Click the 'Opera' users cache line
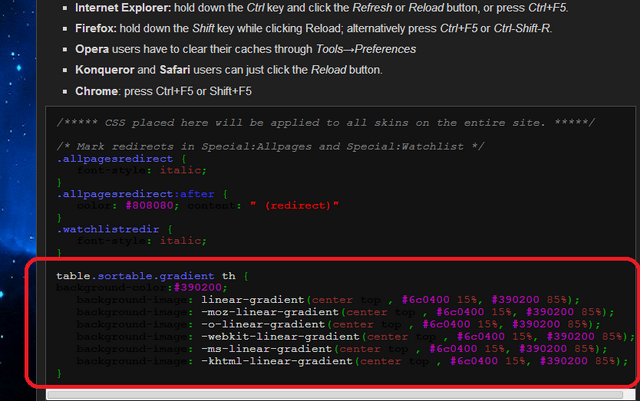This screenshot has width=640, height=401. pyautogui.click(x=245, y=49)
